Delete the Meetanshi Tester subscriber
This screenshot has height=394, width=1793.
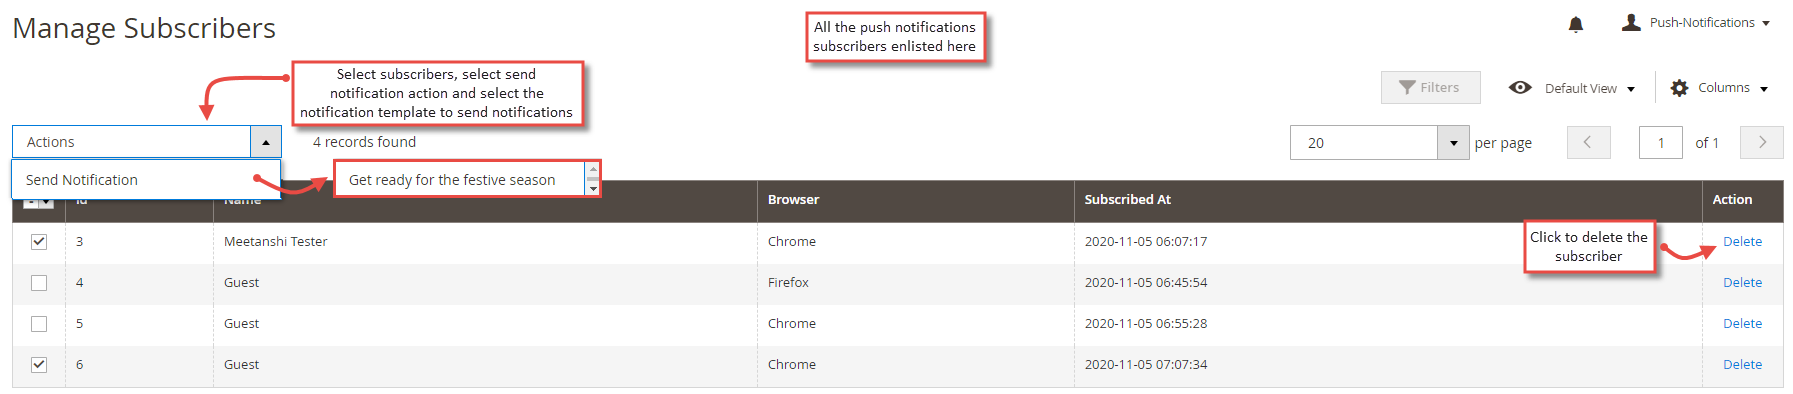1742,241
